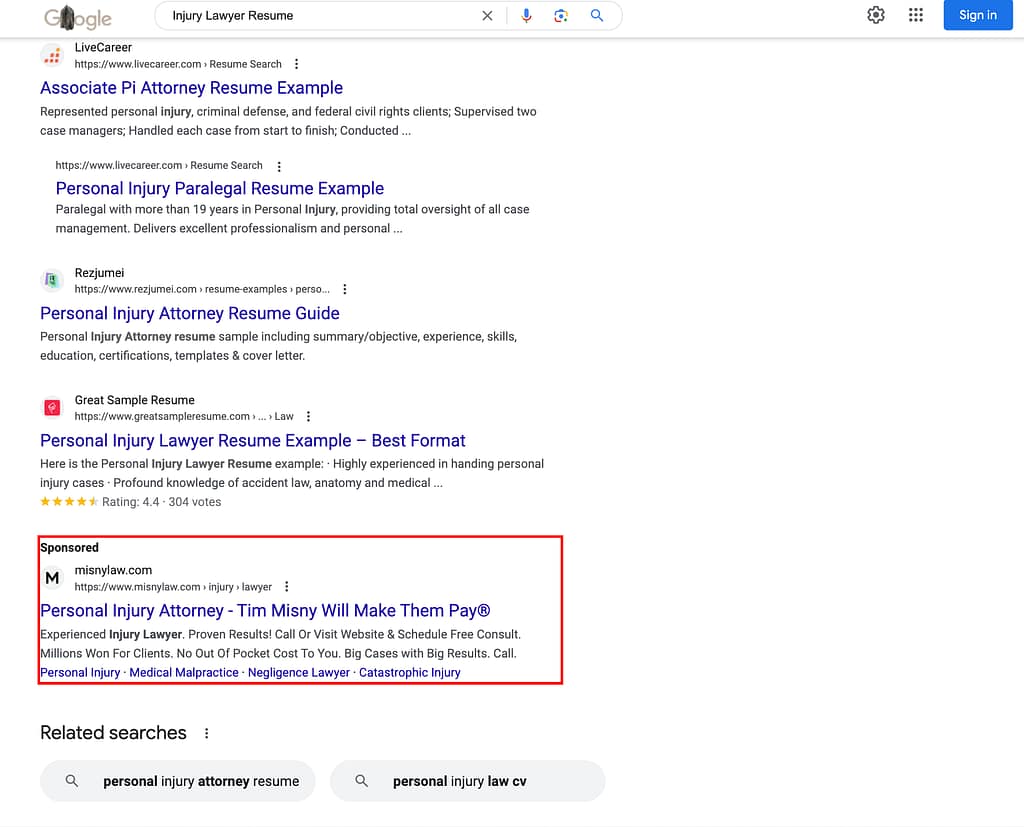Click the Catastrophic Injury sitelink
This screenshot has width=1024, height=827.
[x=409, y=673]
